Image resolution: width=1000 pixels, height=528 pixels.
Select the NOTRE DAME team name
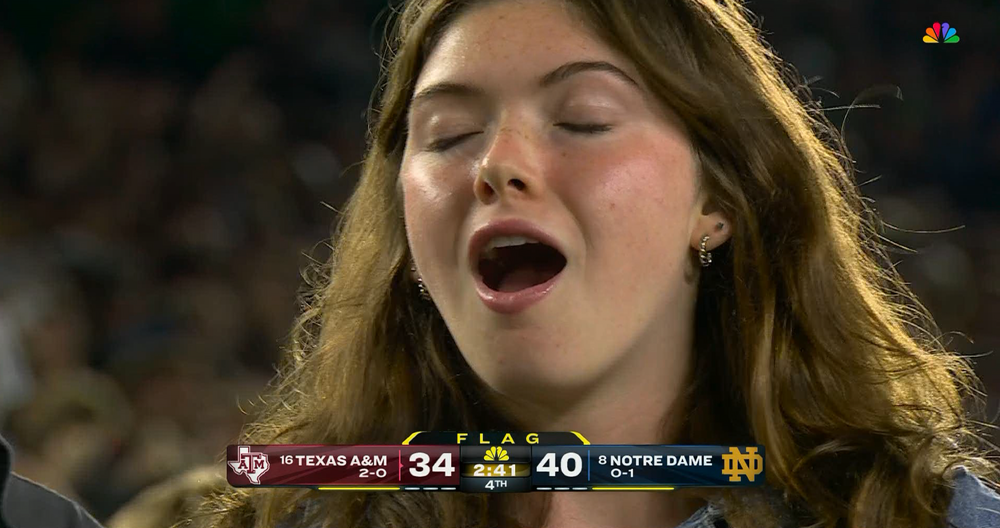(661, 460)
